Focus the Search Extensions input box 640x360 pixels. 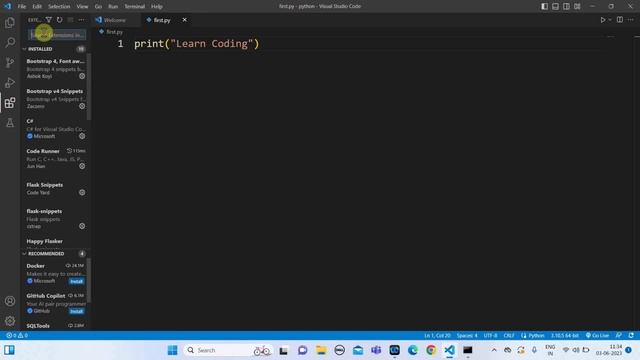click(57, 35)
